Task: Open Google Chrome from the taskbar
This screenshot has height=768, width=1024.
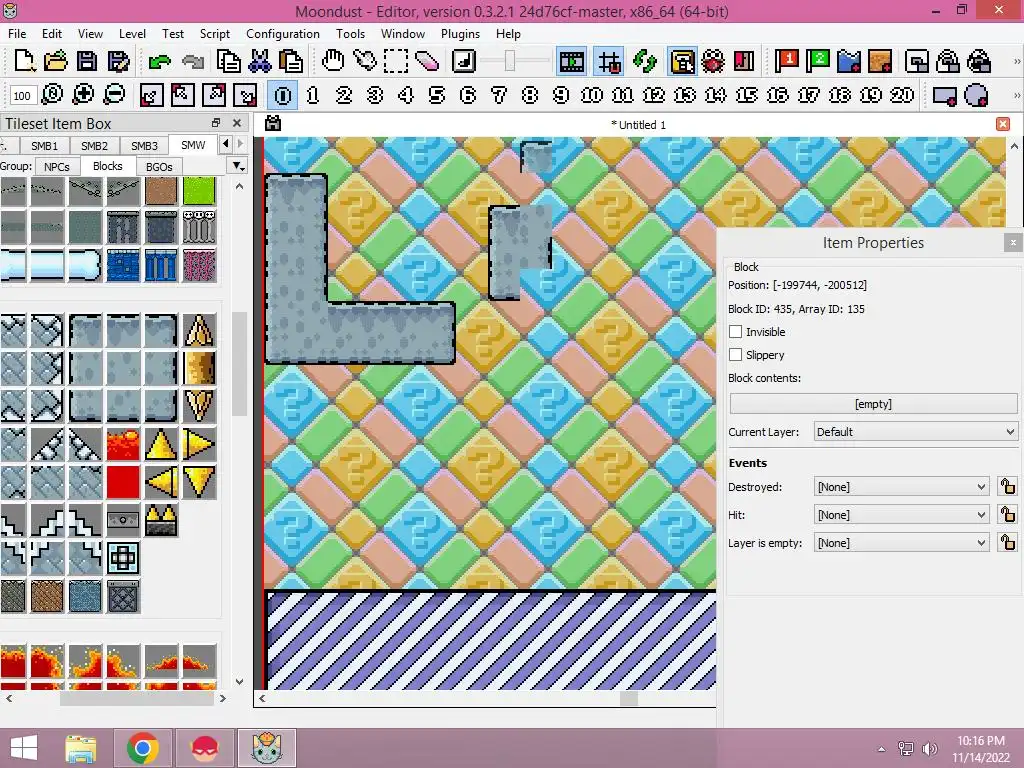Action: tap(143, 748)
